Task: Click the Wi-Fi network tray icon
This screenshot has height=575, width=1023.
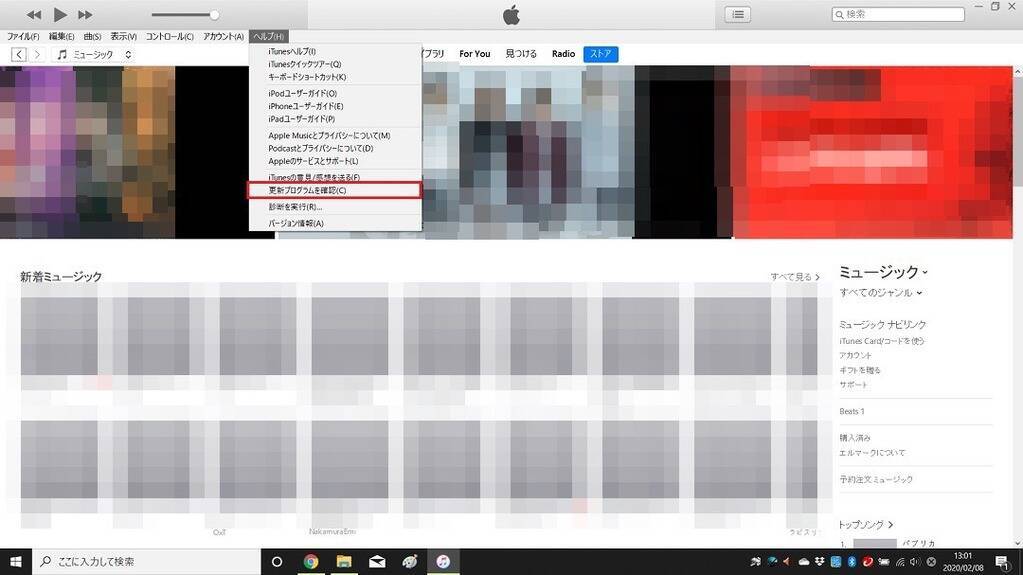Action: pyautogui.click(x=900, y=561)
